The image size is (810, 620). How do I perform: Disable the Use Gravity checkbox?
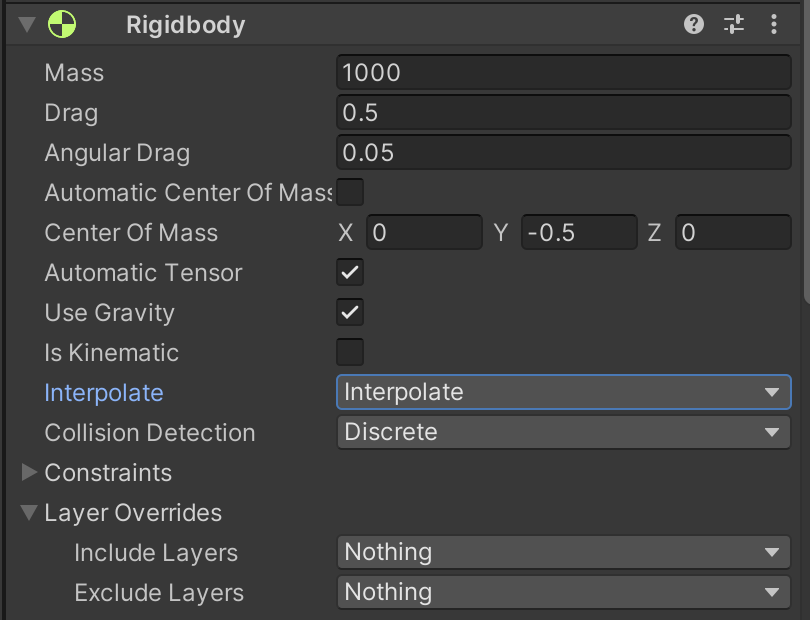click(350, 312)
